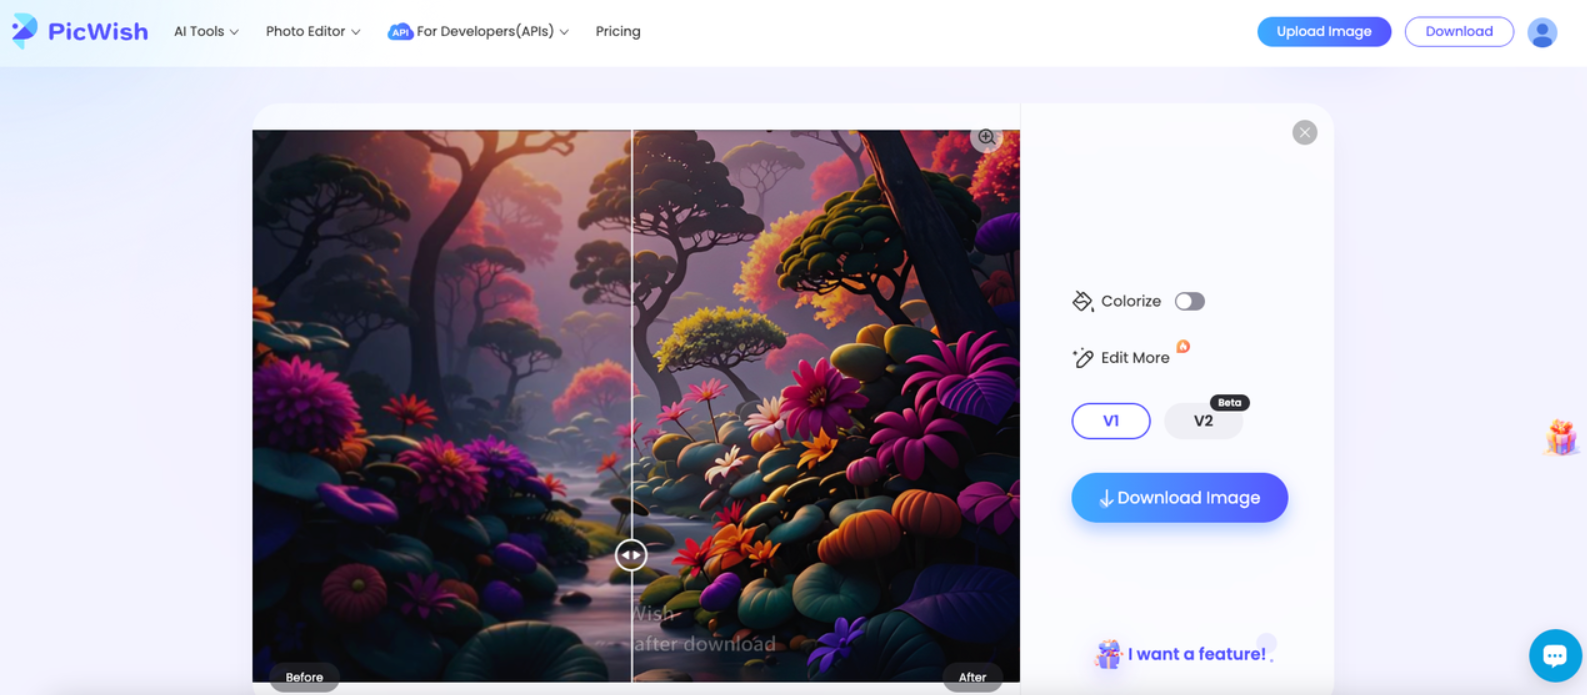The height and width of the screenshot is (695, 1587).
Task: Open the AI Tools menu
Action: (x=206, y=31)
